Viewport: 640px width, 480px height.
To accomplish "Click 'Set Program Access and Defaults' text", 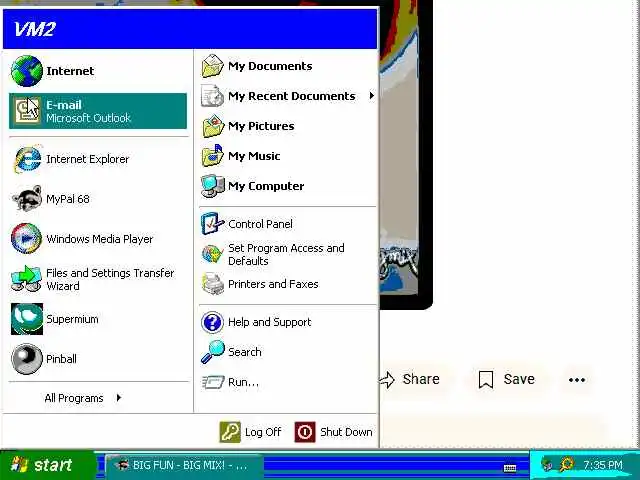I will [286, 254].
